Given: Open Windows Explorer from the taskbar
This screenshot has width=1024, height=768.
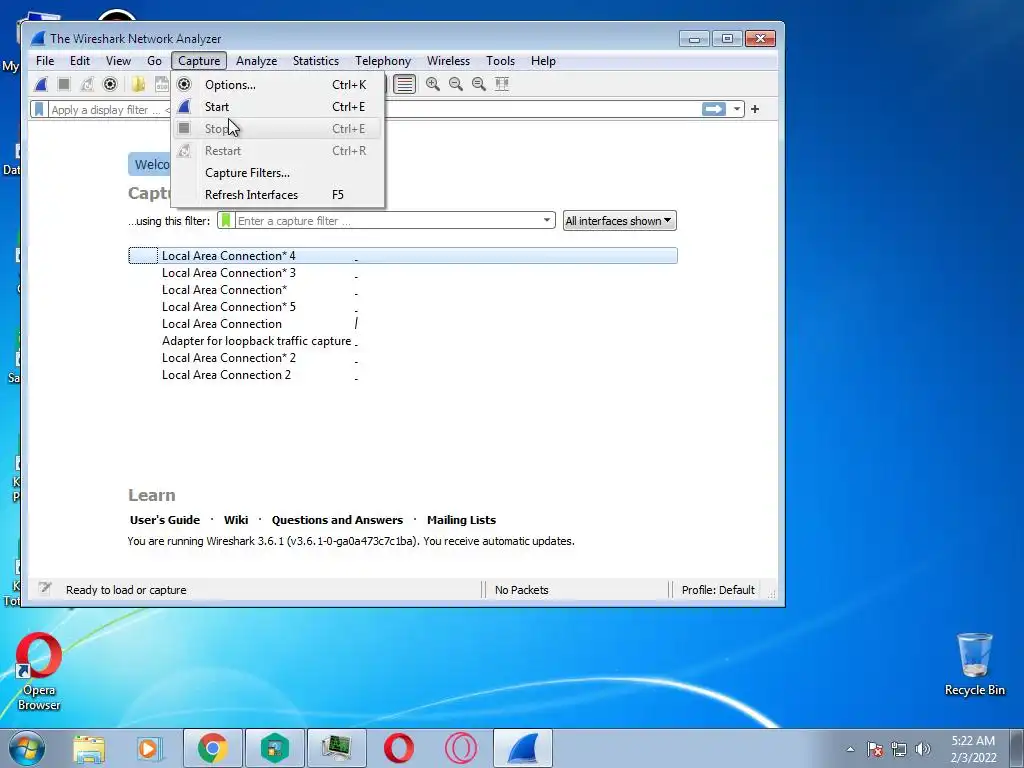Looking at the screenshot, I should 89,748.
